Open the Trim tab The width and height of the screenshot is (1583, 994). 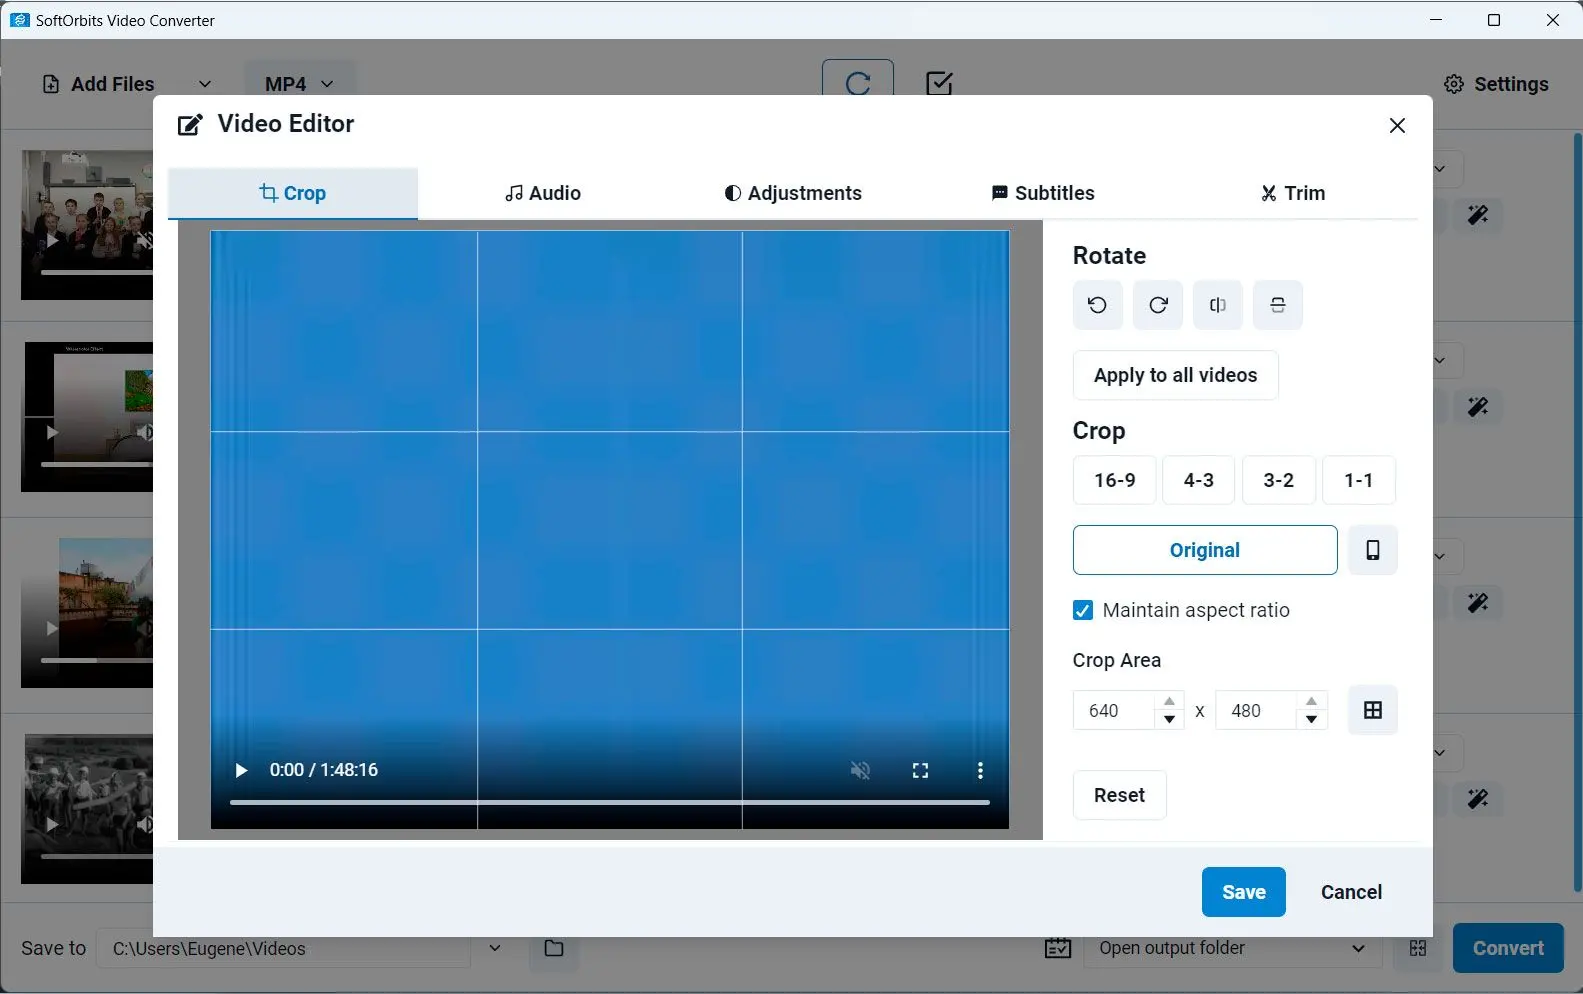coord(1292,193)
